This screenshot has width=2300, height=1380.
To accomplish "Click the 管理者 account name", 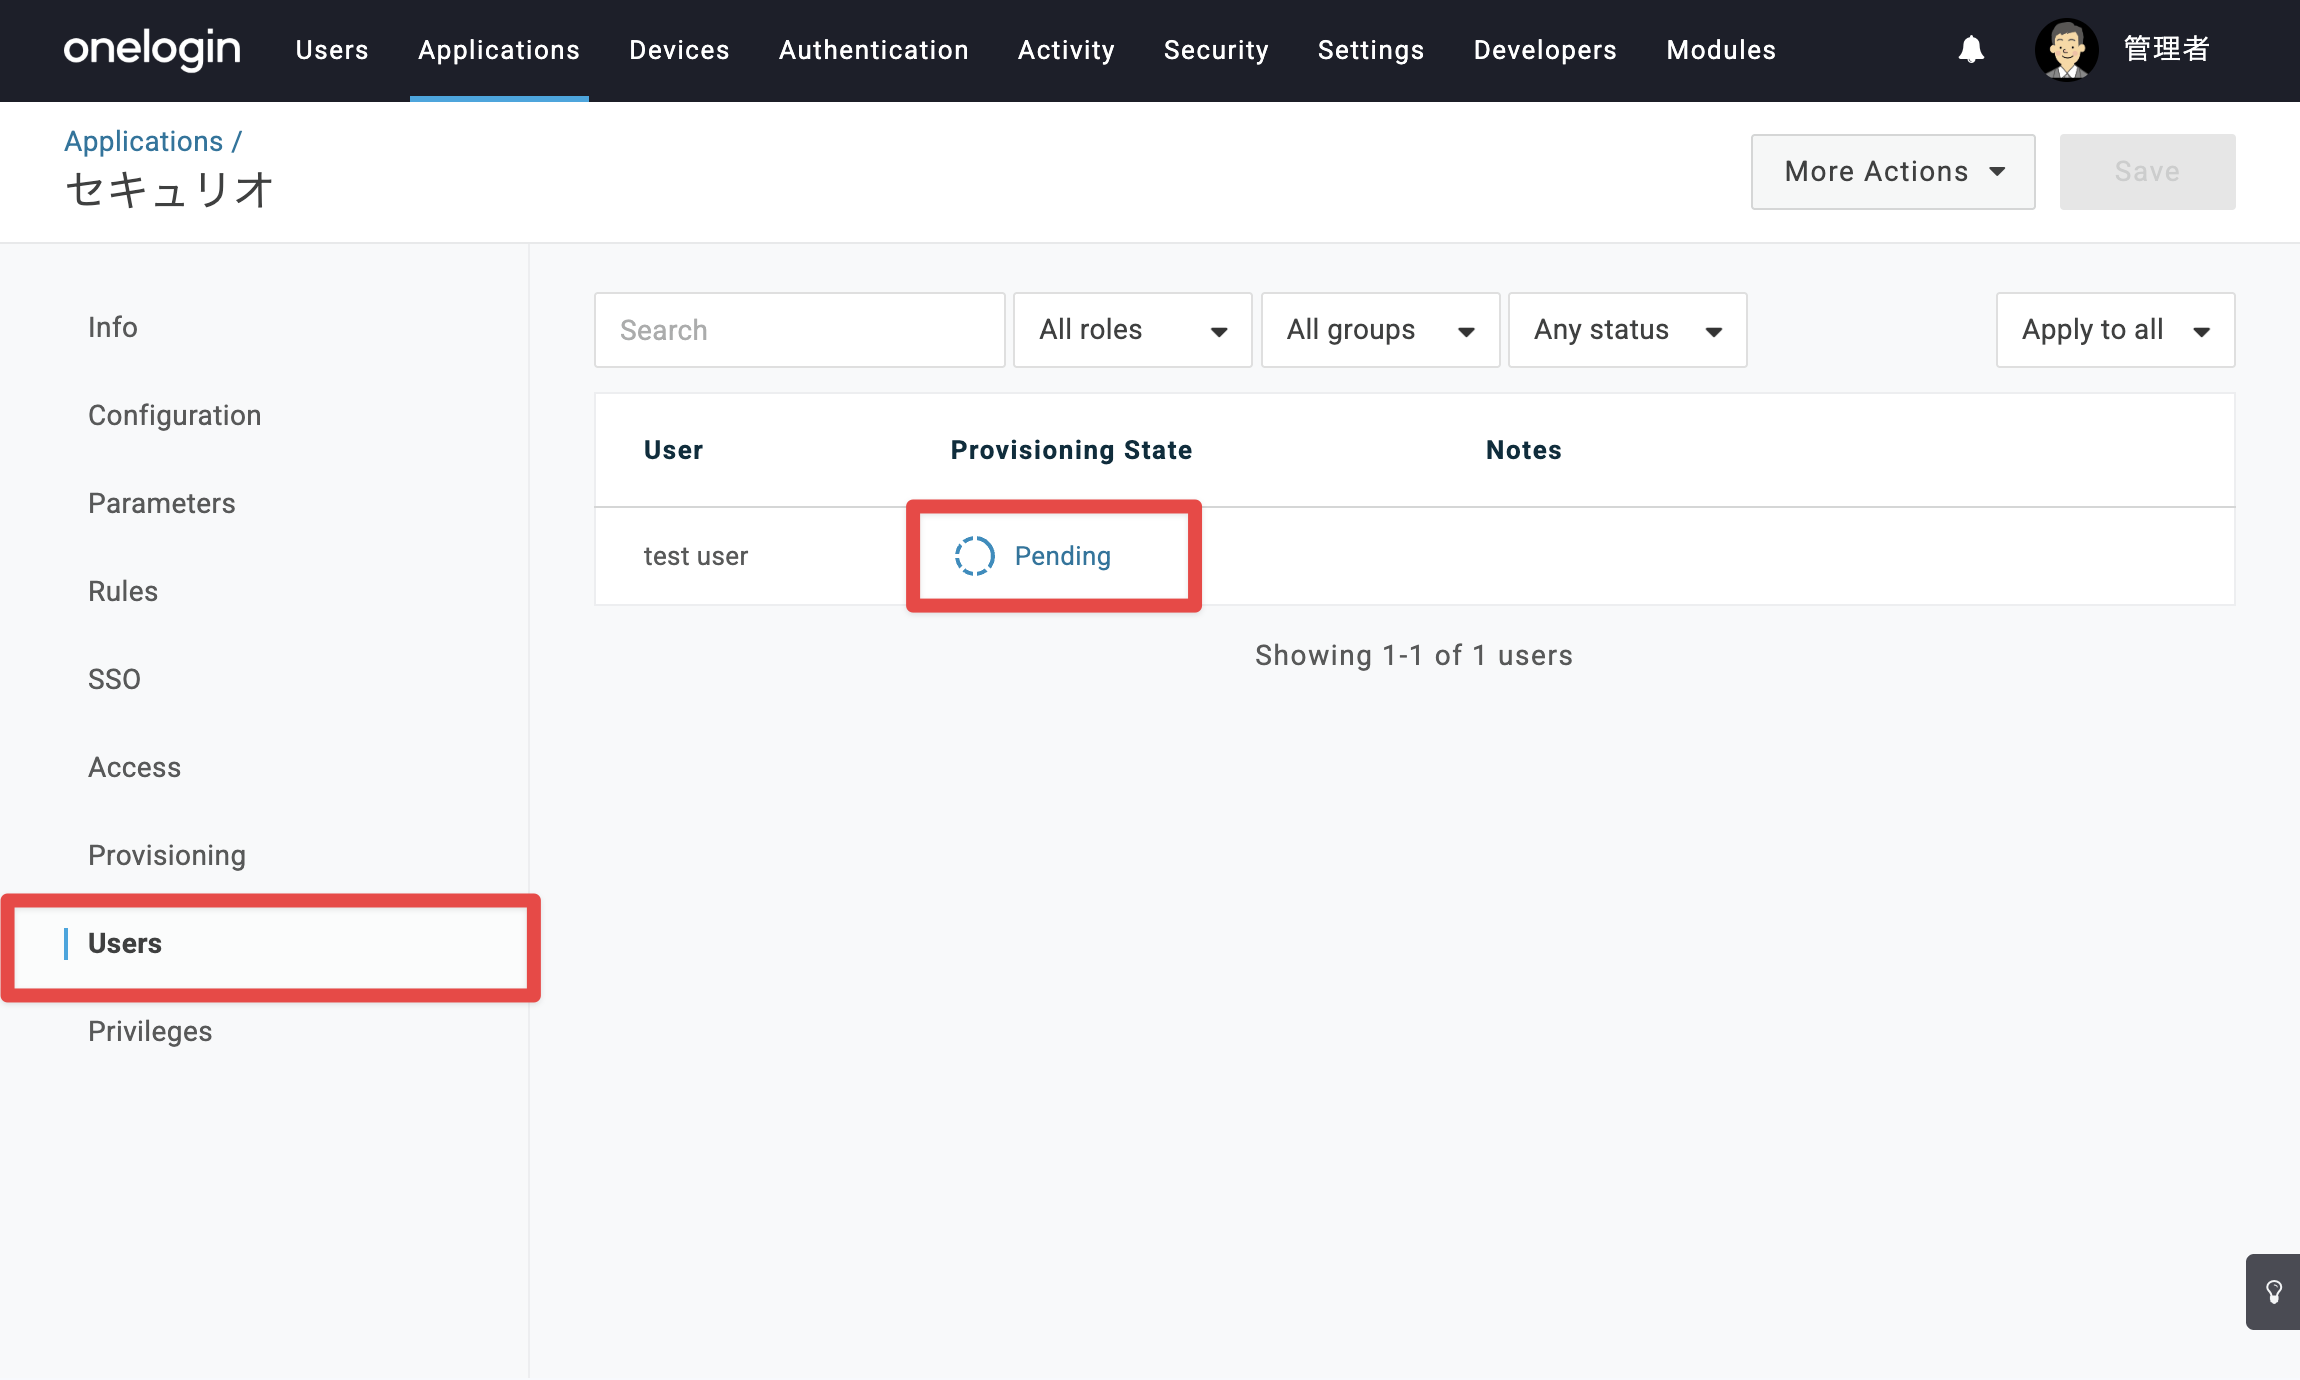I will point(2166,49).
